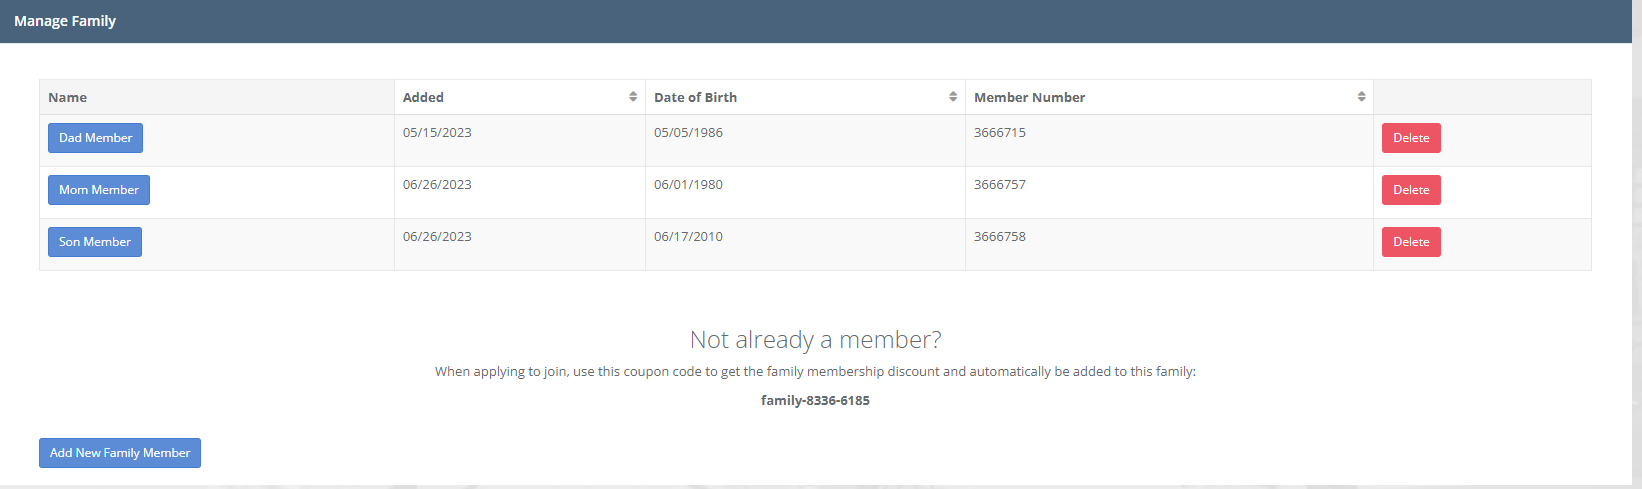This screenshot has height=489, width=1642.
Task: Open Son Member profile
Action: click(95, 242)
